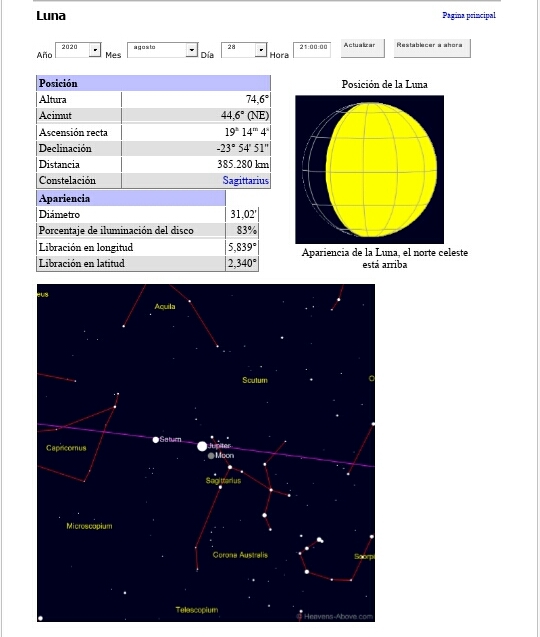This screenshot has height=637, width=540.
Task: Open the Mes month dropdown showing agosto
Action: pyautogui.click(x=163, y=50)
